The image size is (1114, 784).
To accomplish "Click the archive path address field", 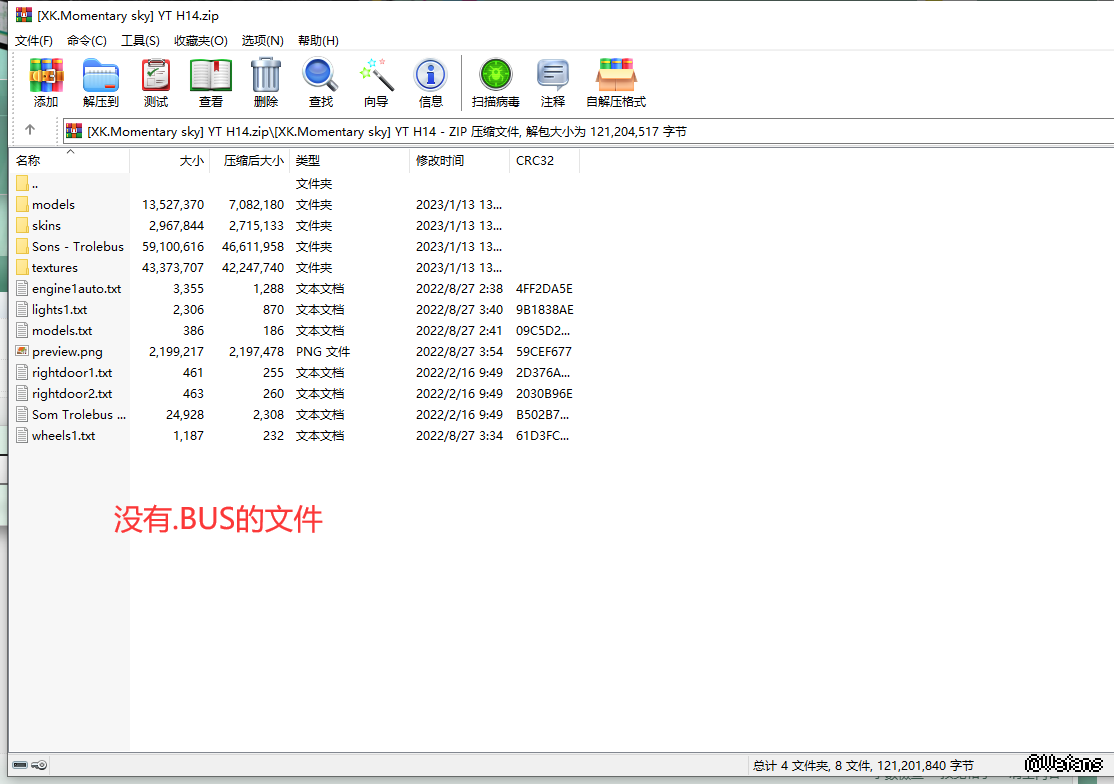I will coord(588,131).
